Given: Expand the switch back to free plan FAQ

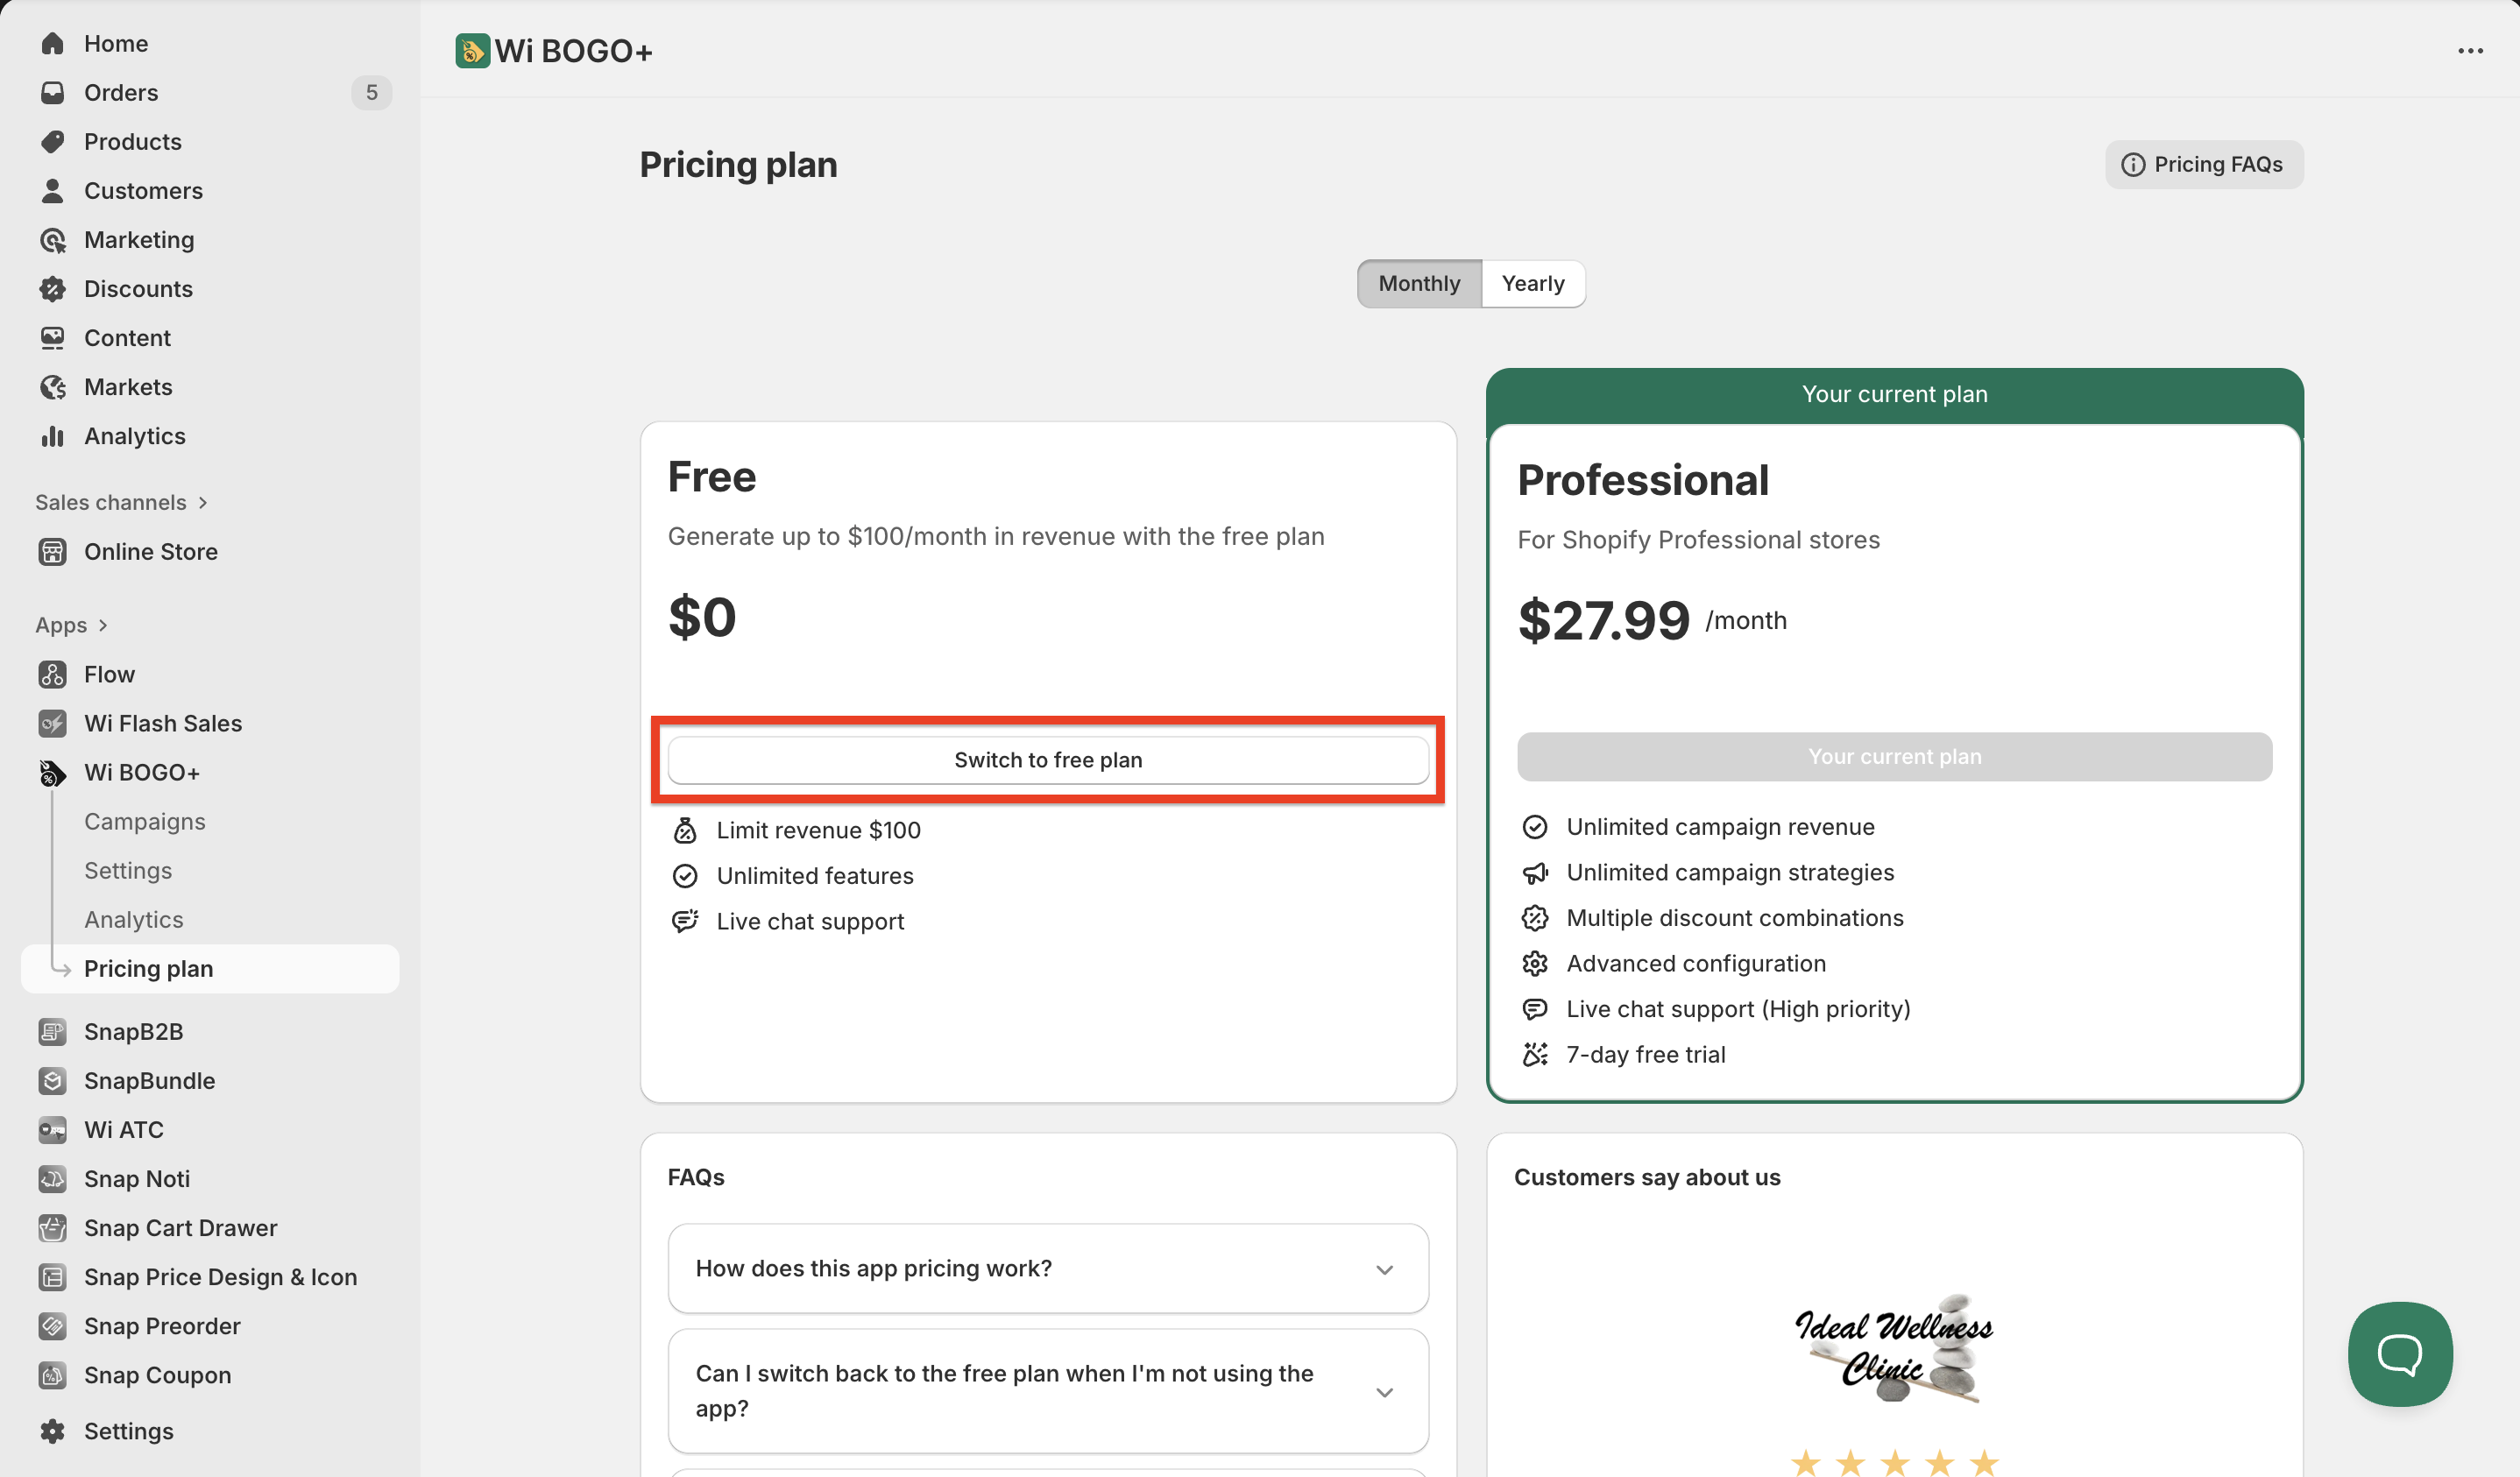Looking at the screenshot, I should coord(1047,1391).
